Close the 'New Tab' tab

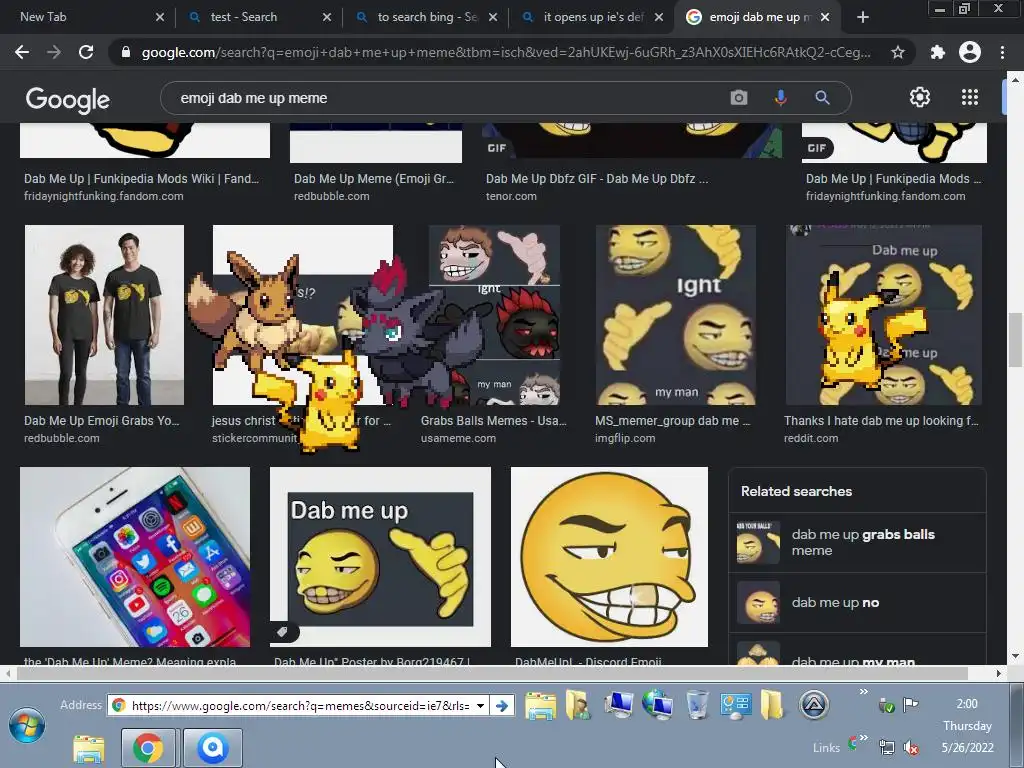click(x=160, y=17)
